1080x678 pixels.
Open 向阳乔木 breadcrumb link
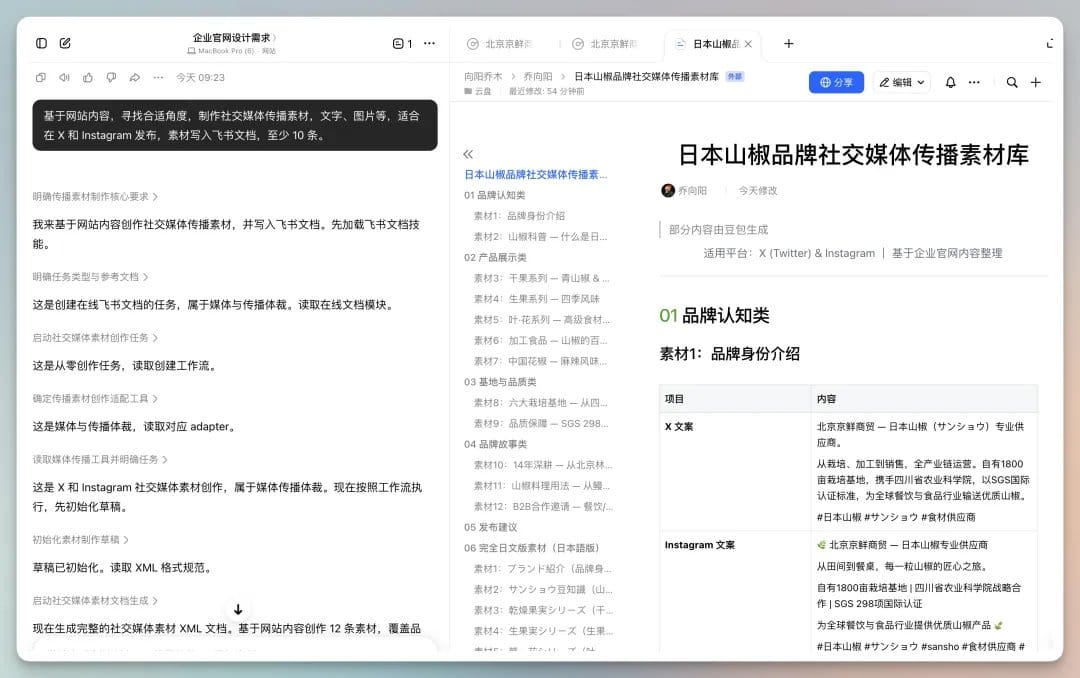point(483,76)
